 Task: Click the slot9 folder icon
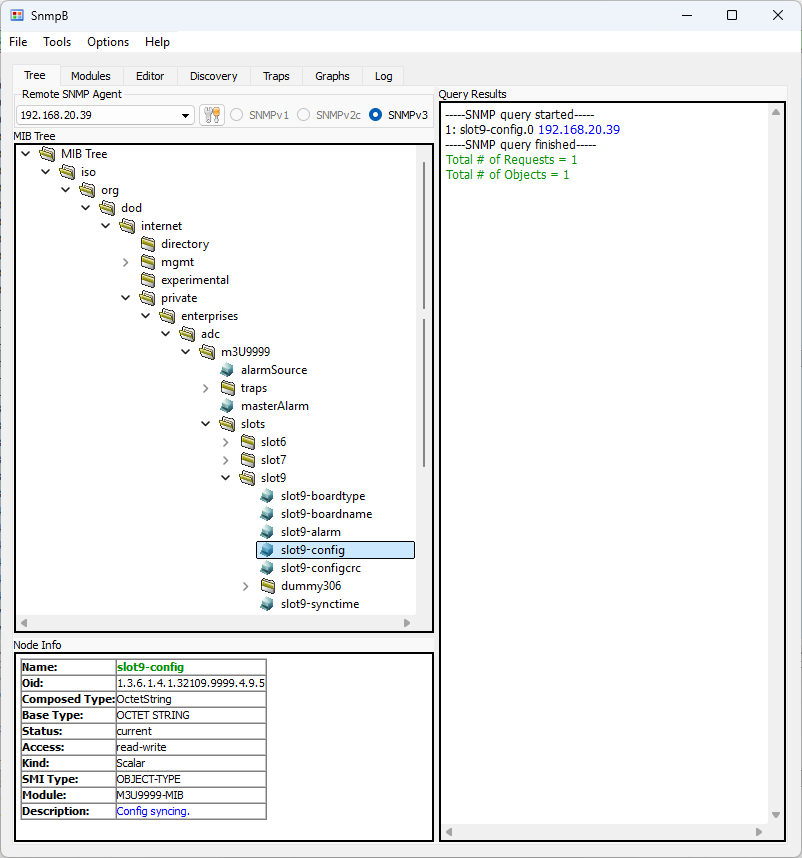247,478
